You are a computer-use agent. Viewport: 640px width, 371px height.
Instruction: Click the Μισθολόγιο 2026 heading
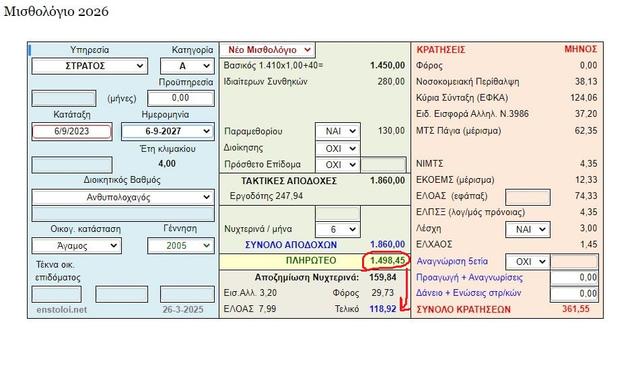click(56, 11)
